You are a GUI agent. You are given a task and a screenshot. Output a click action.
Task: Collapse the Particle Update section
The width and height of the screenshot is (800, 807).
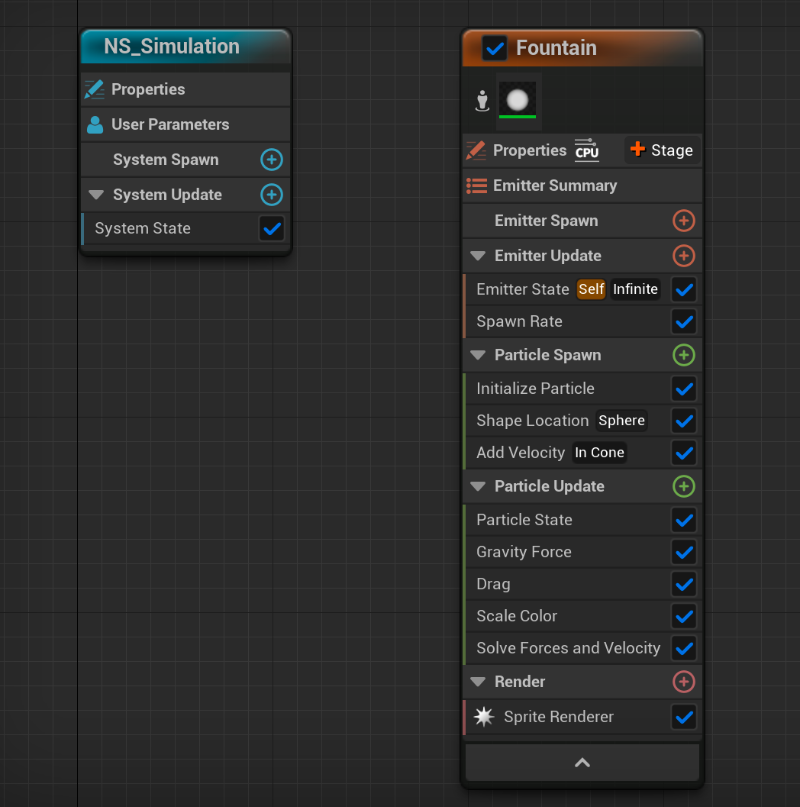click(478, 487)
